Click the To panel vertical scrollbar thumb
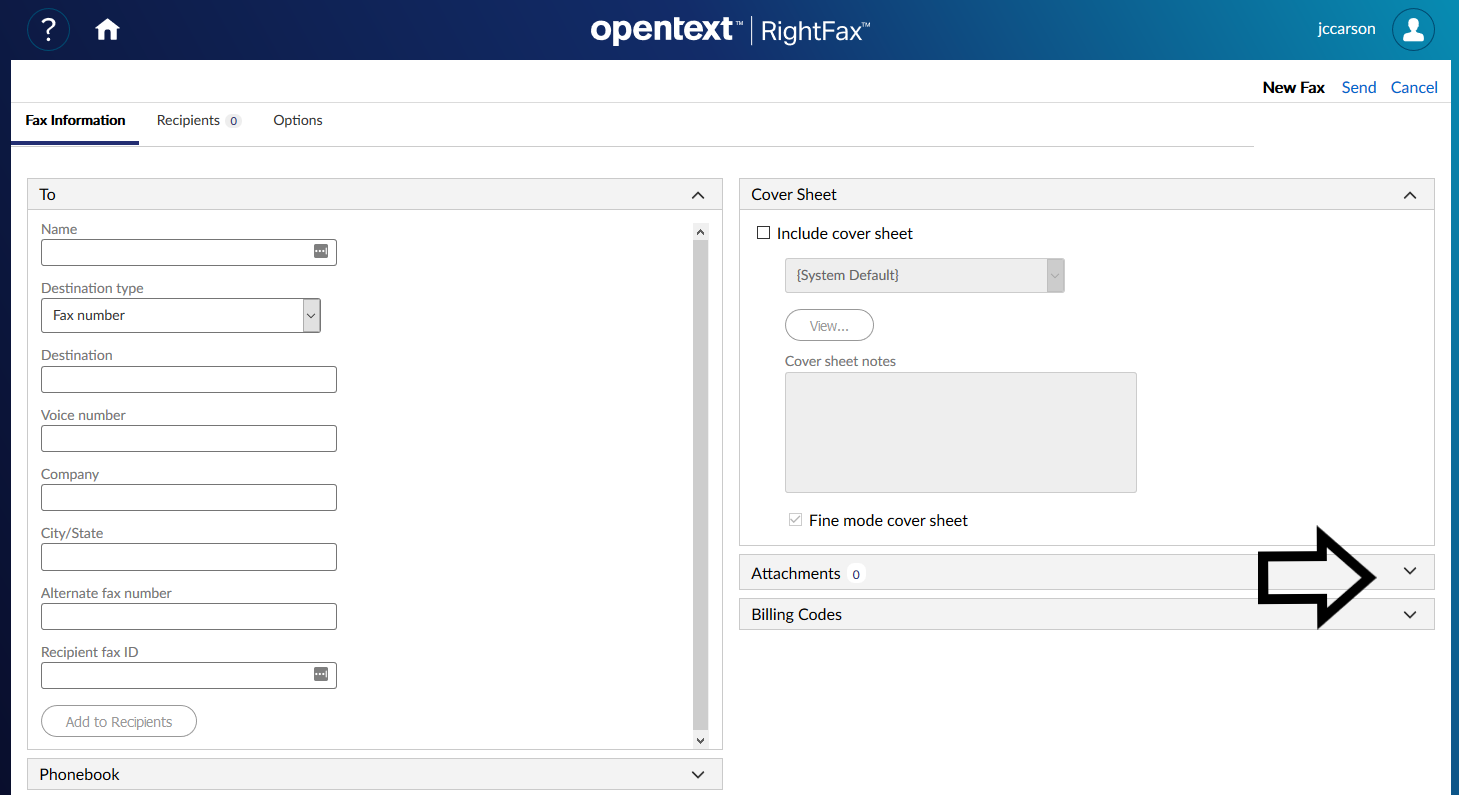This screenshot has height=795, width=1459. click(700, 485)
